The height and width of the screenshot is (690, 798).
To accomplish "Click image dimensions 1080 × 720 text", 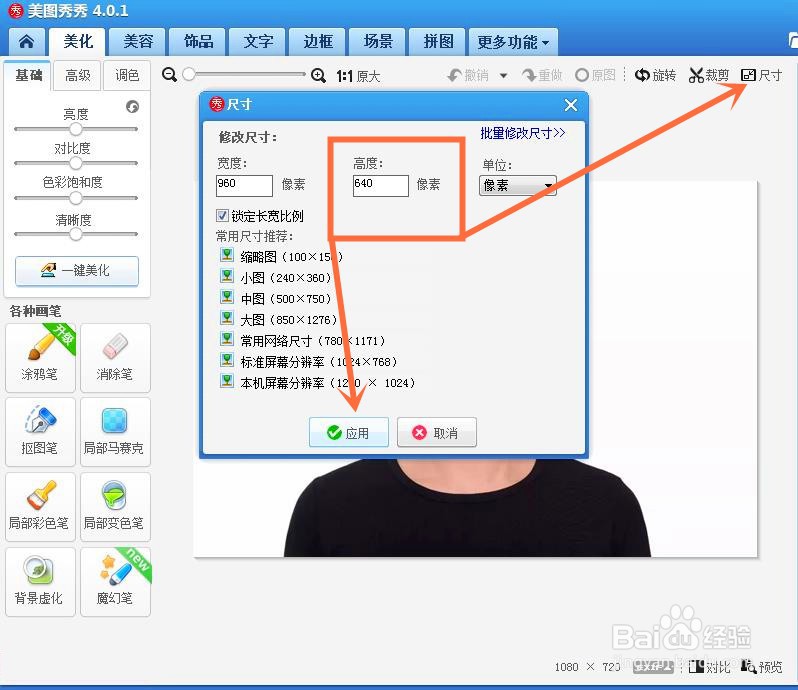I will 587,667.
